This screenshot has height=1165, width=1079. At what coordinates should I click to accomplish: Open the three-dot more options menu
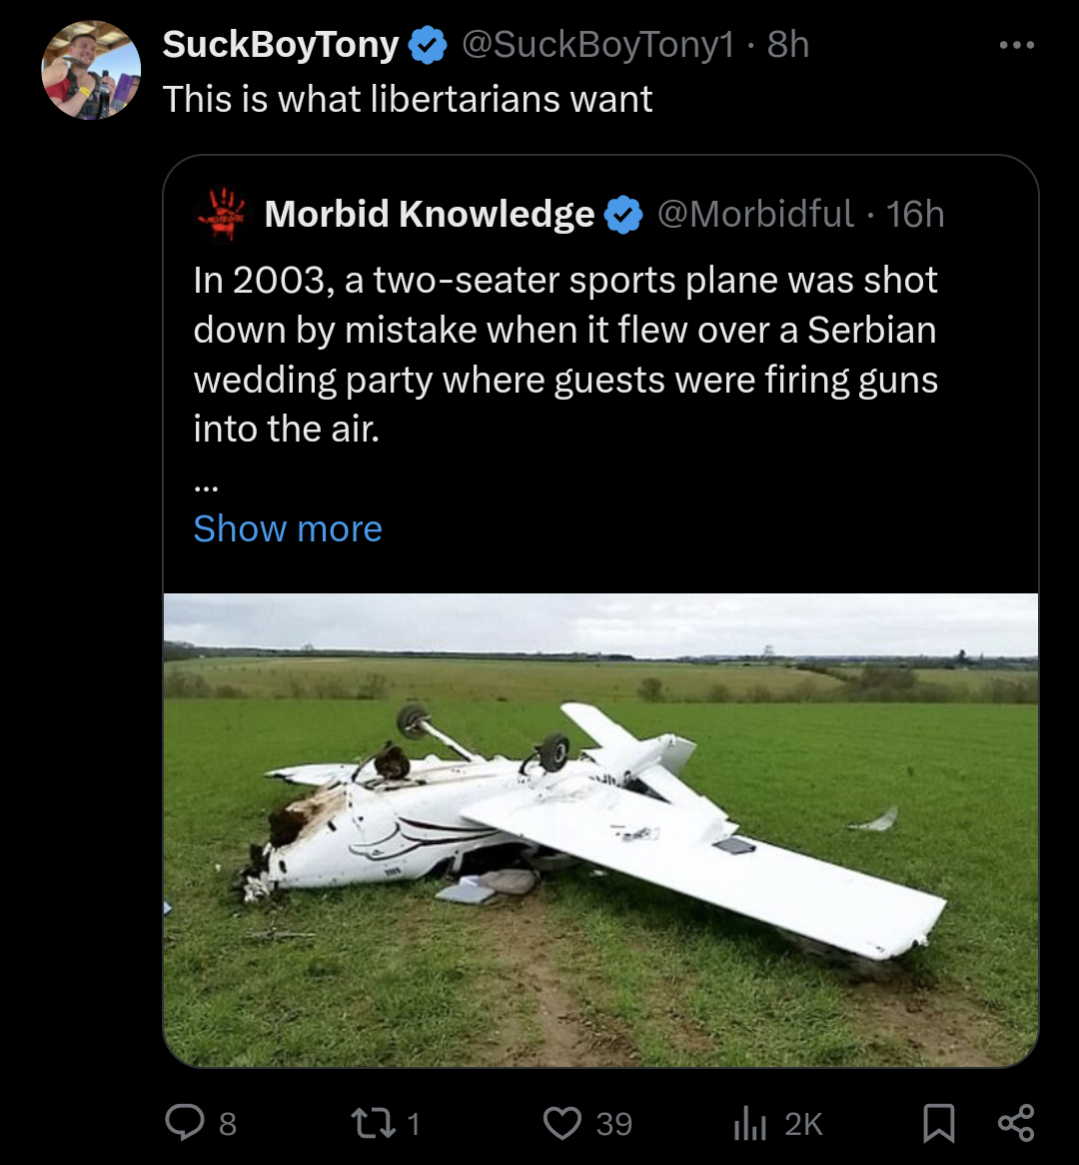coord(1016,45)
